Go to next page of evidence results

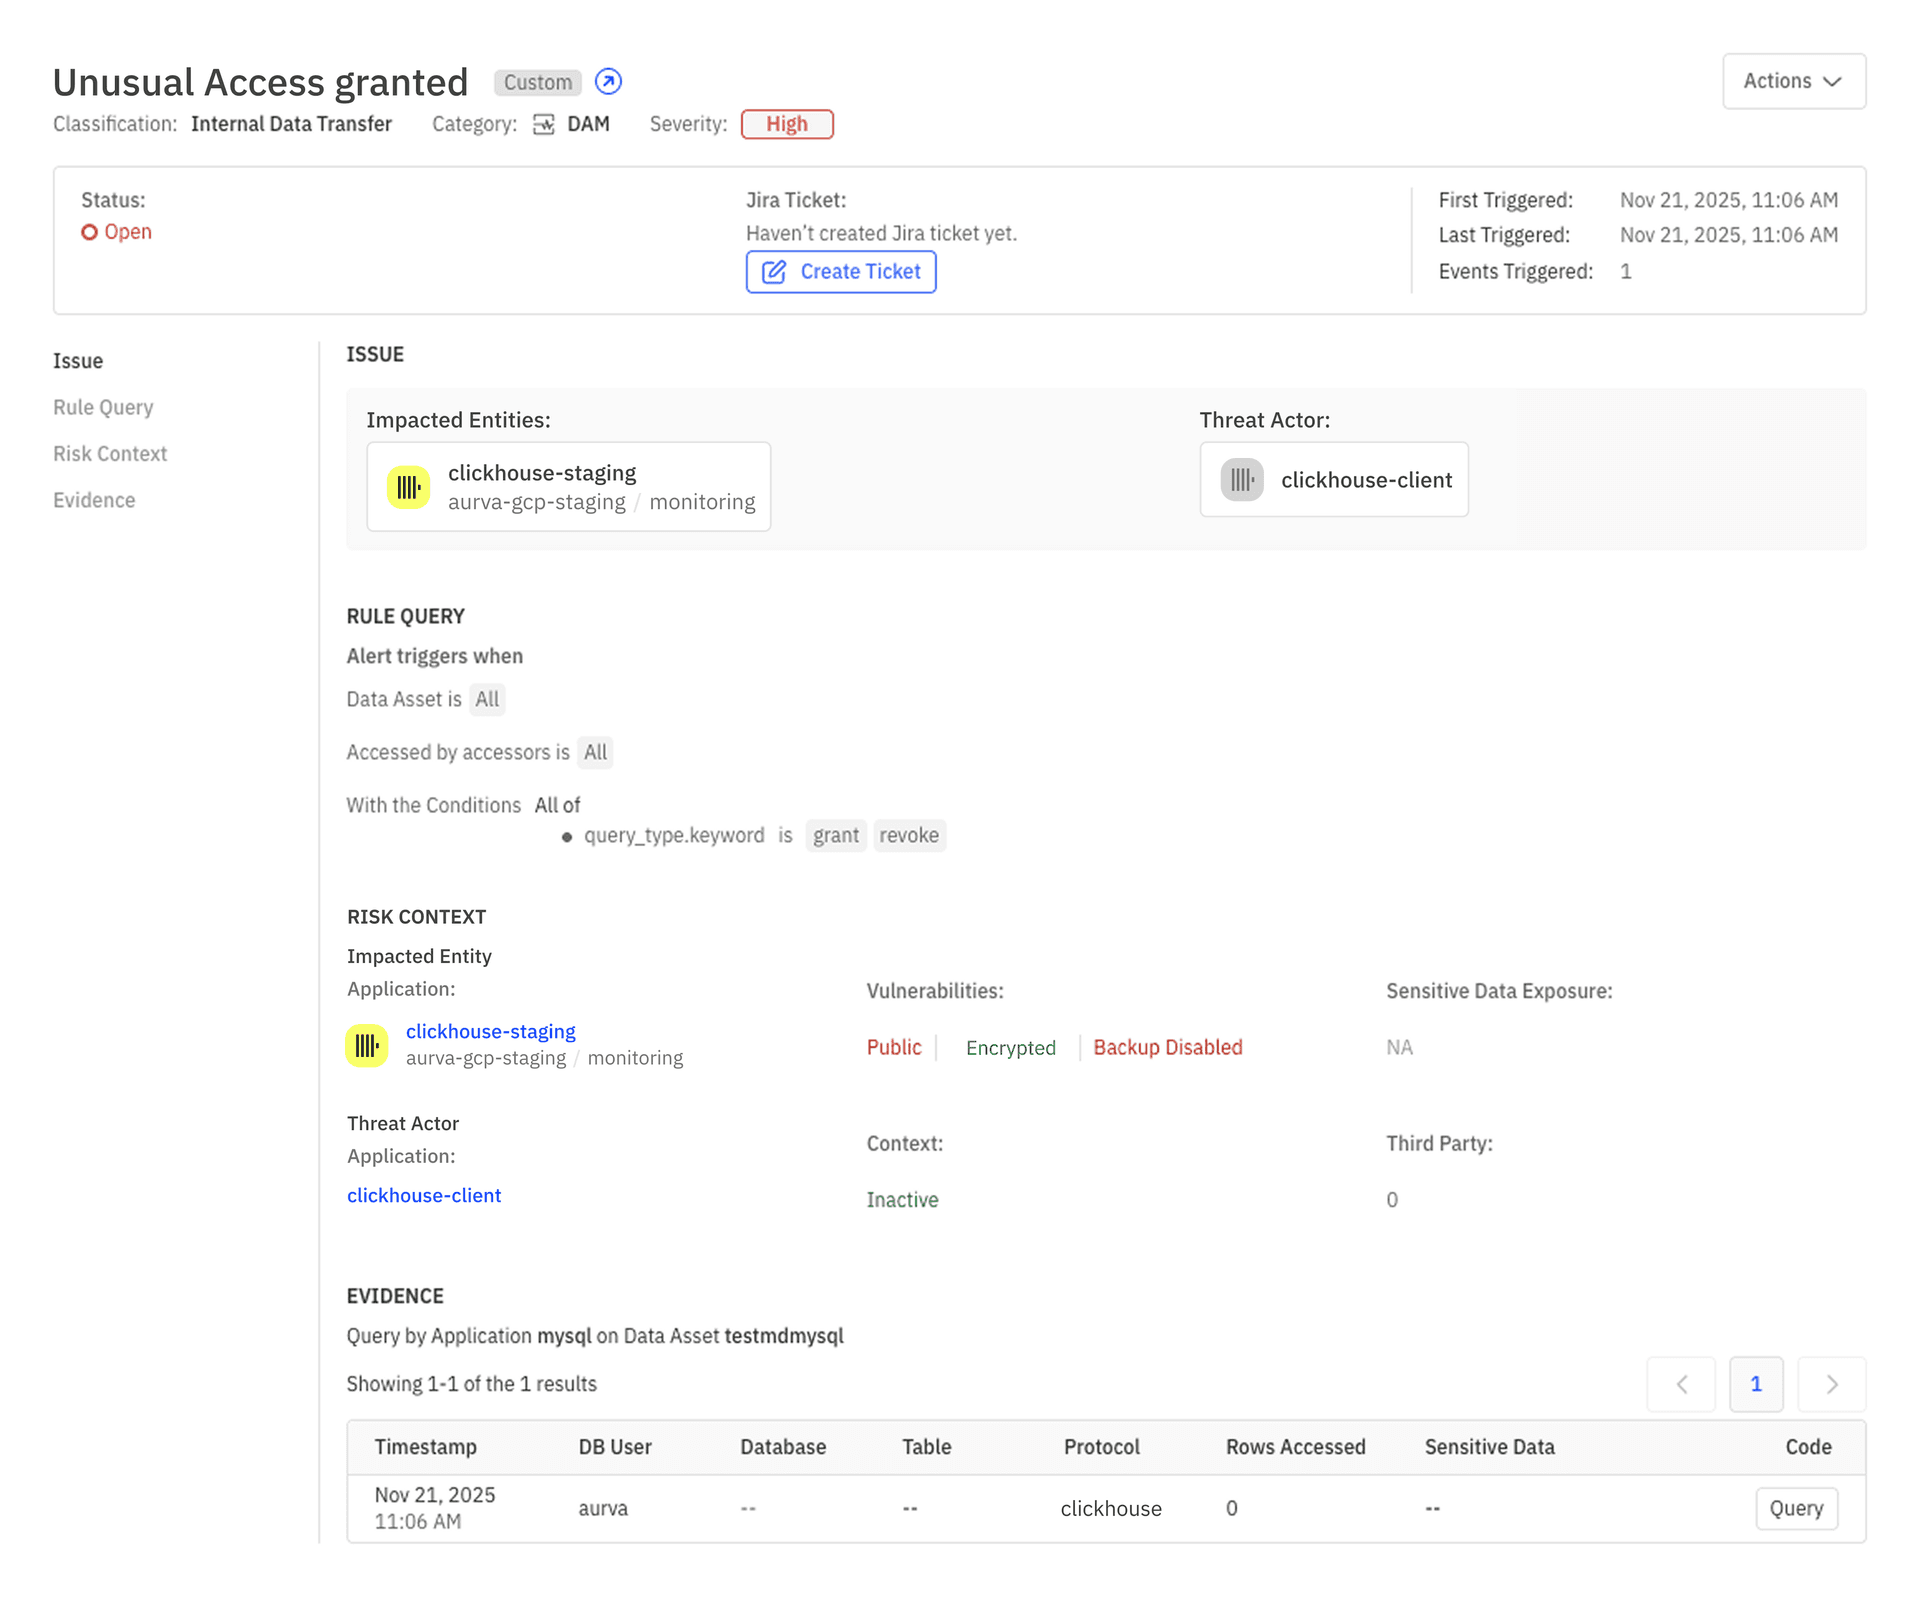[1831, 1384]
